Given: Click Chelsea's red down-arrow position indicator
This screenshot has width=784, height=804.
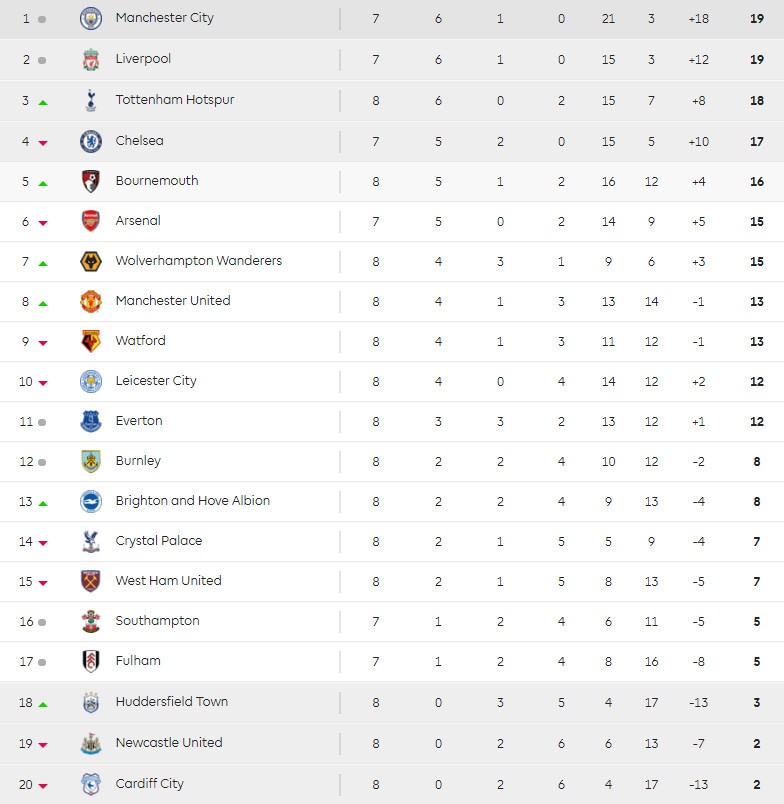Looking at the screenshot, I should point(43,143).
